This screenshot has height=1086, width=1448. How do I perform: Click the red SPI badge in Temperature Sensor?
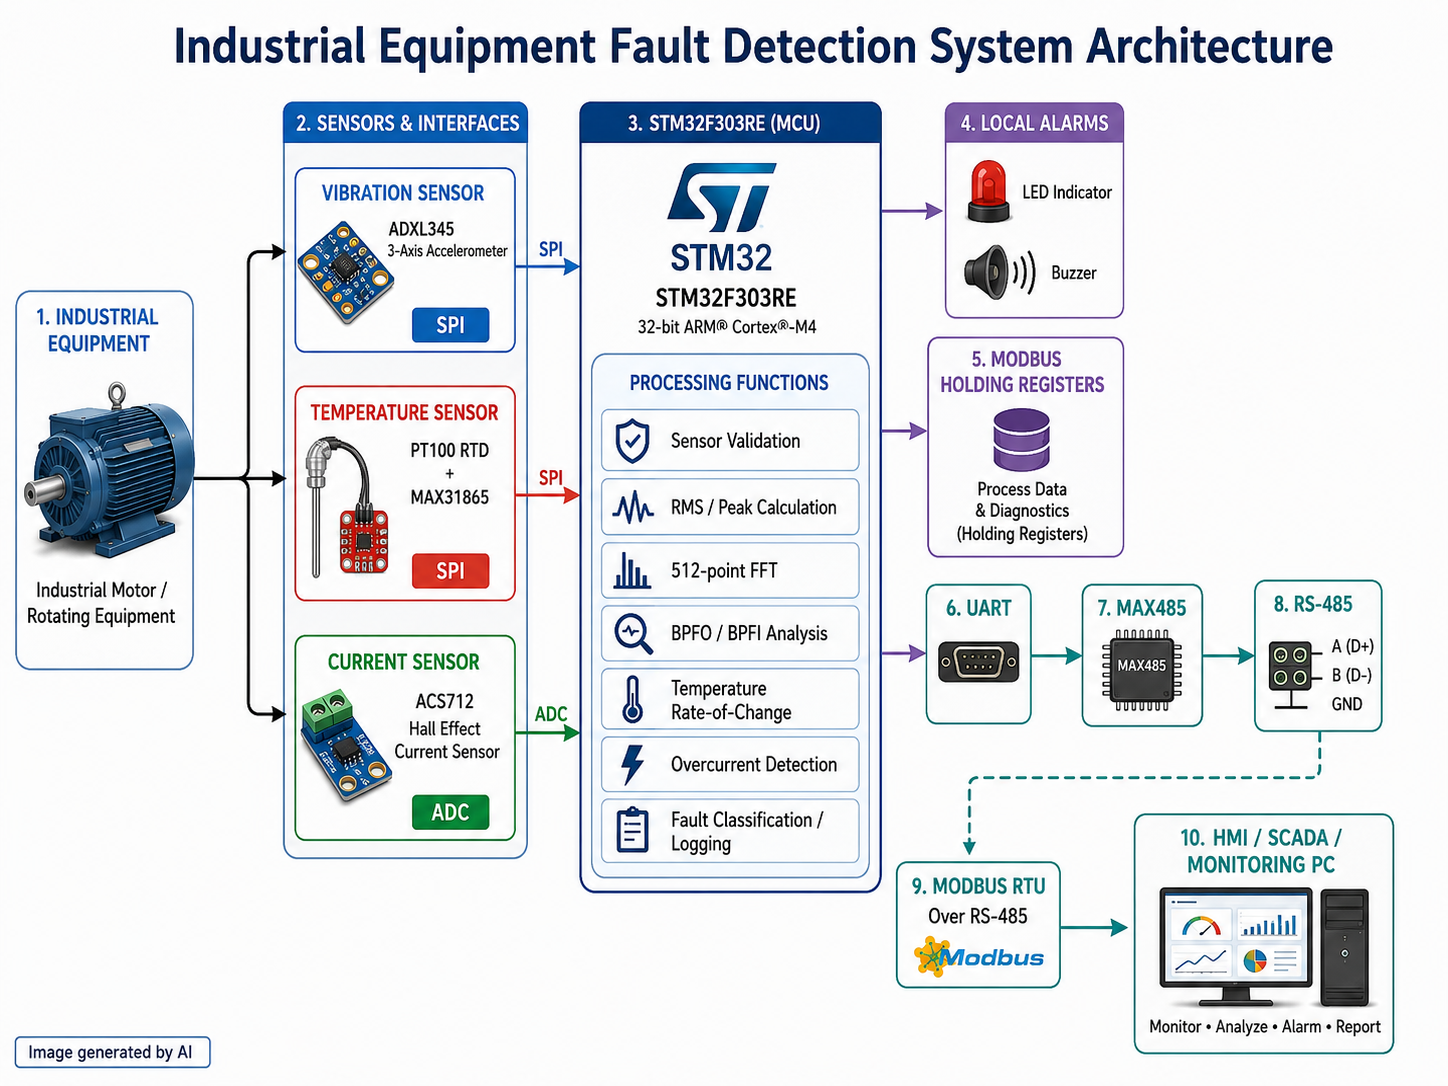click(x=450, y=571)
